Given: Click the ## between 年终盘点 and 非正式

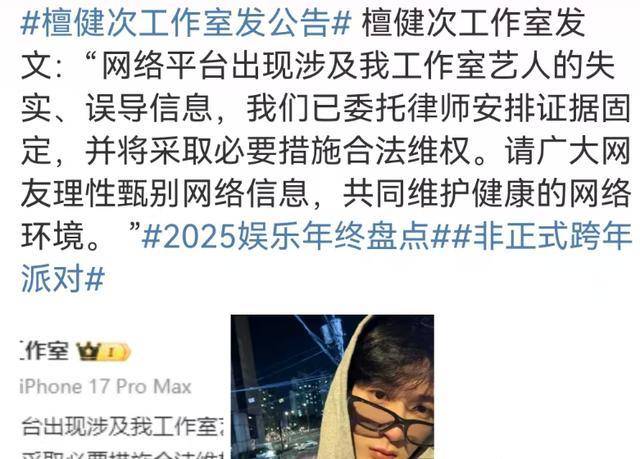Looking at the screenshot, I should [451, 237].
